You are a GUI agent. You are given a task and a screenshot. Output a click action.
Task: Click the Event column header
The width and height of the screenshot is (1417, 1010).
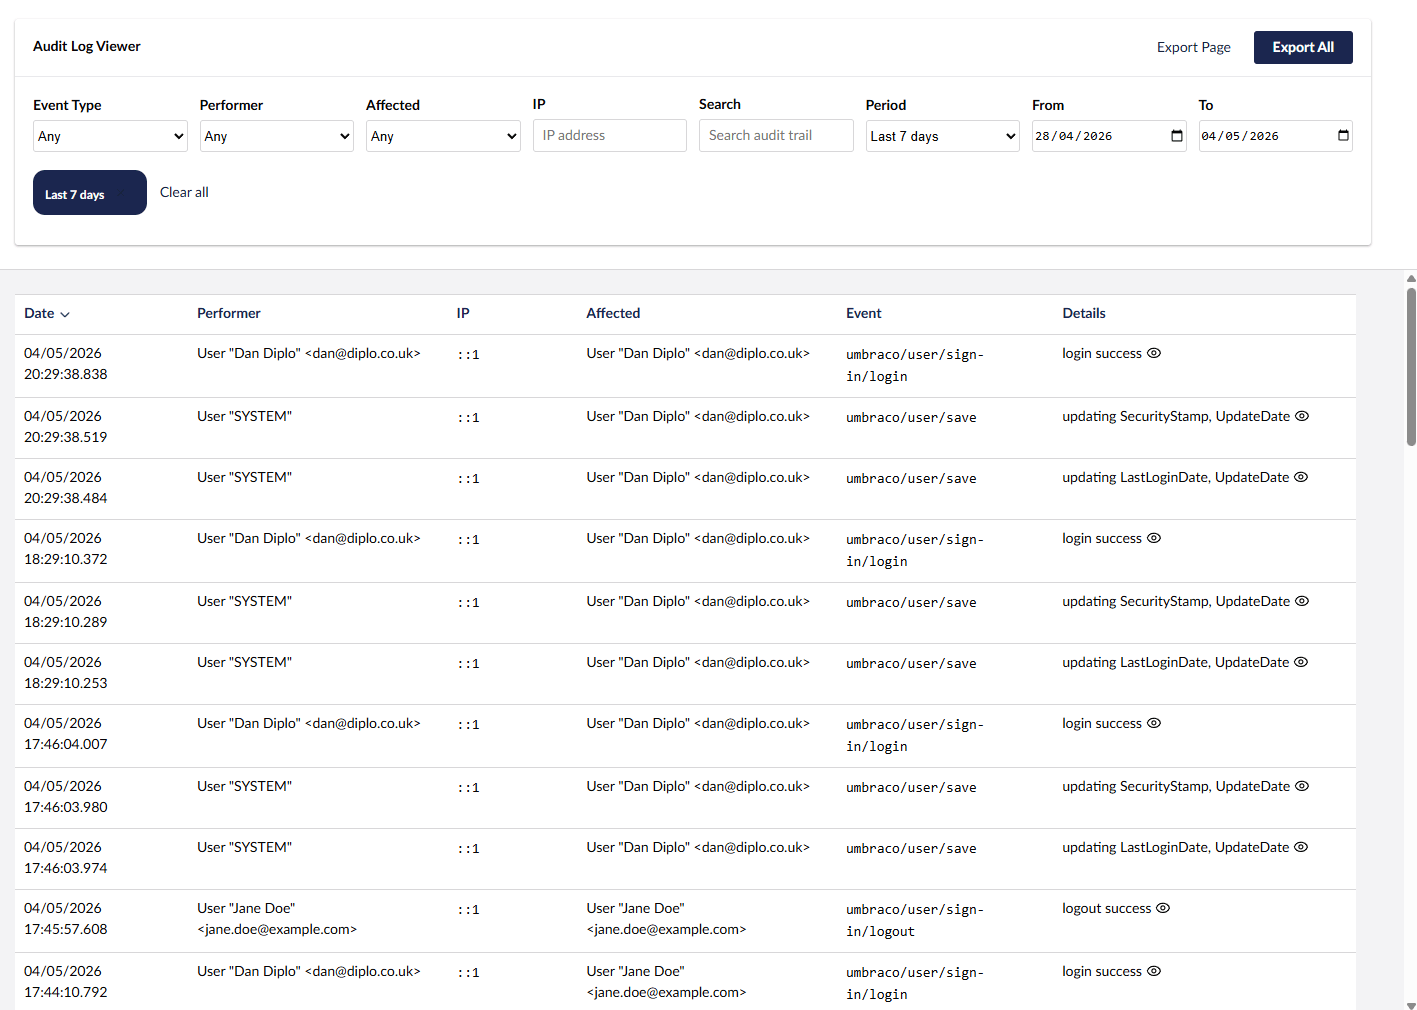(864, 313)
